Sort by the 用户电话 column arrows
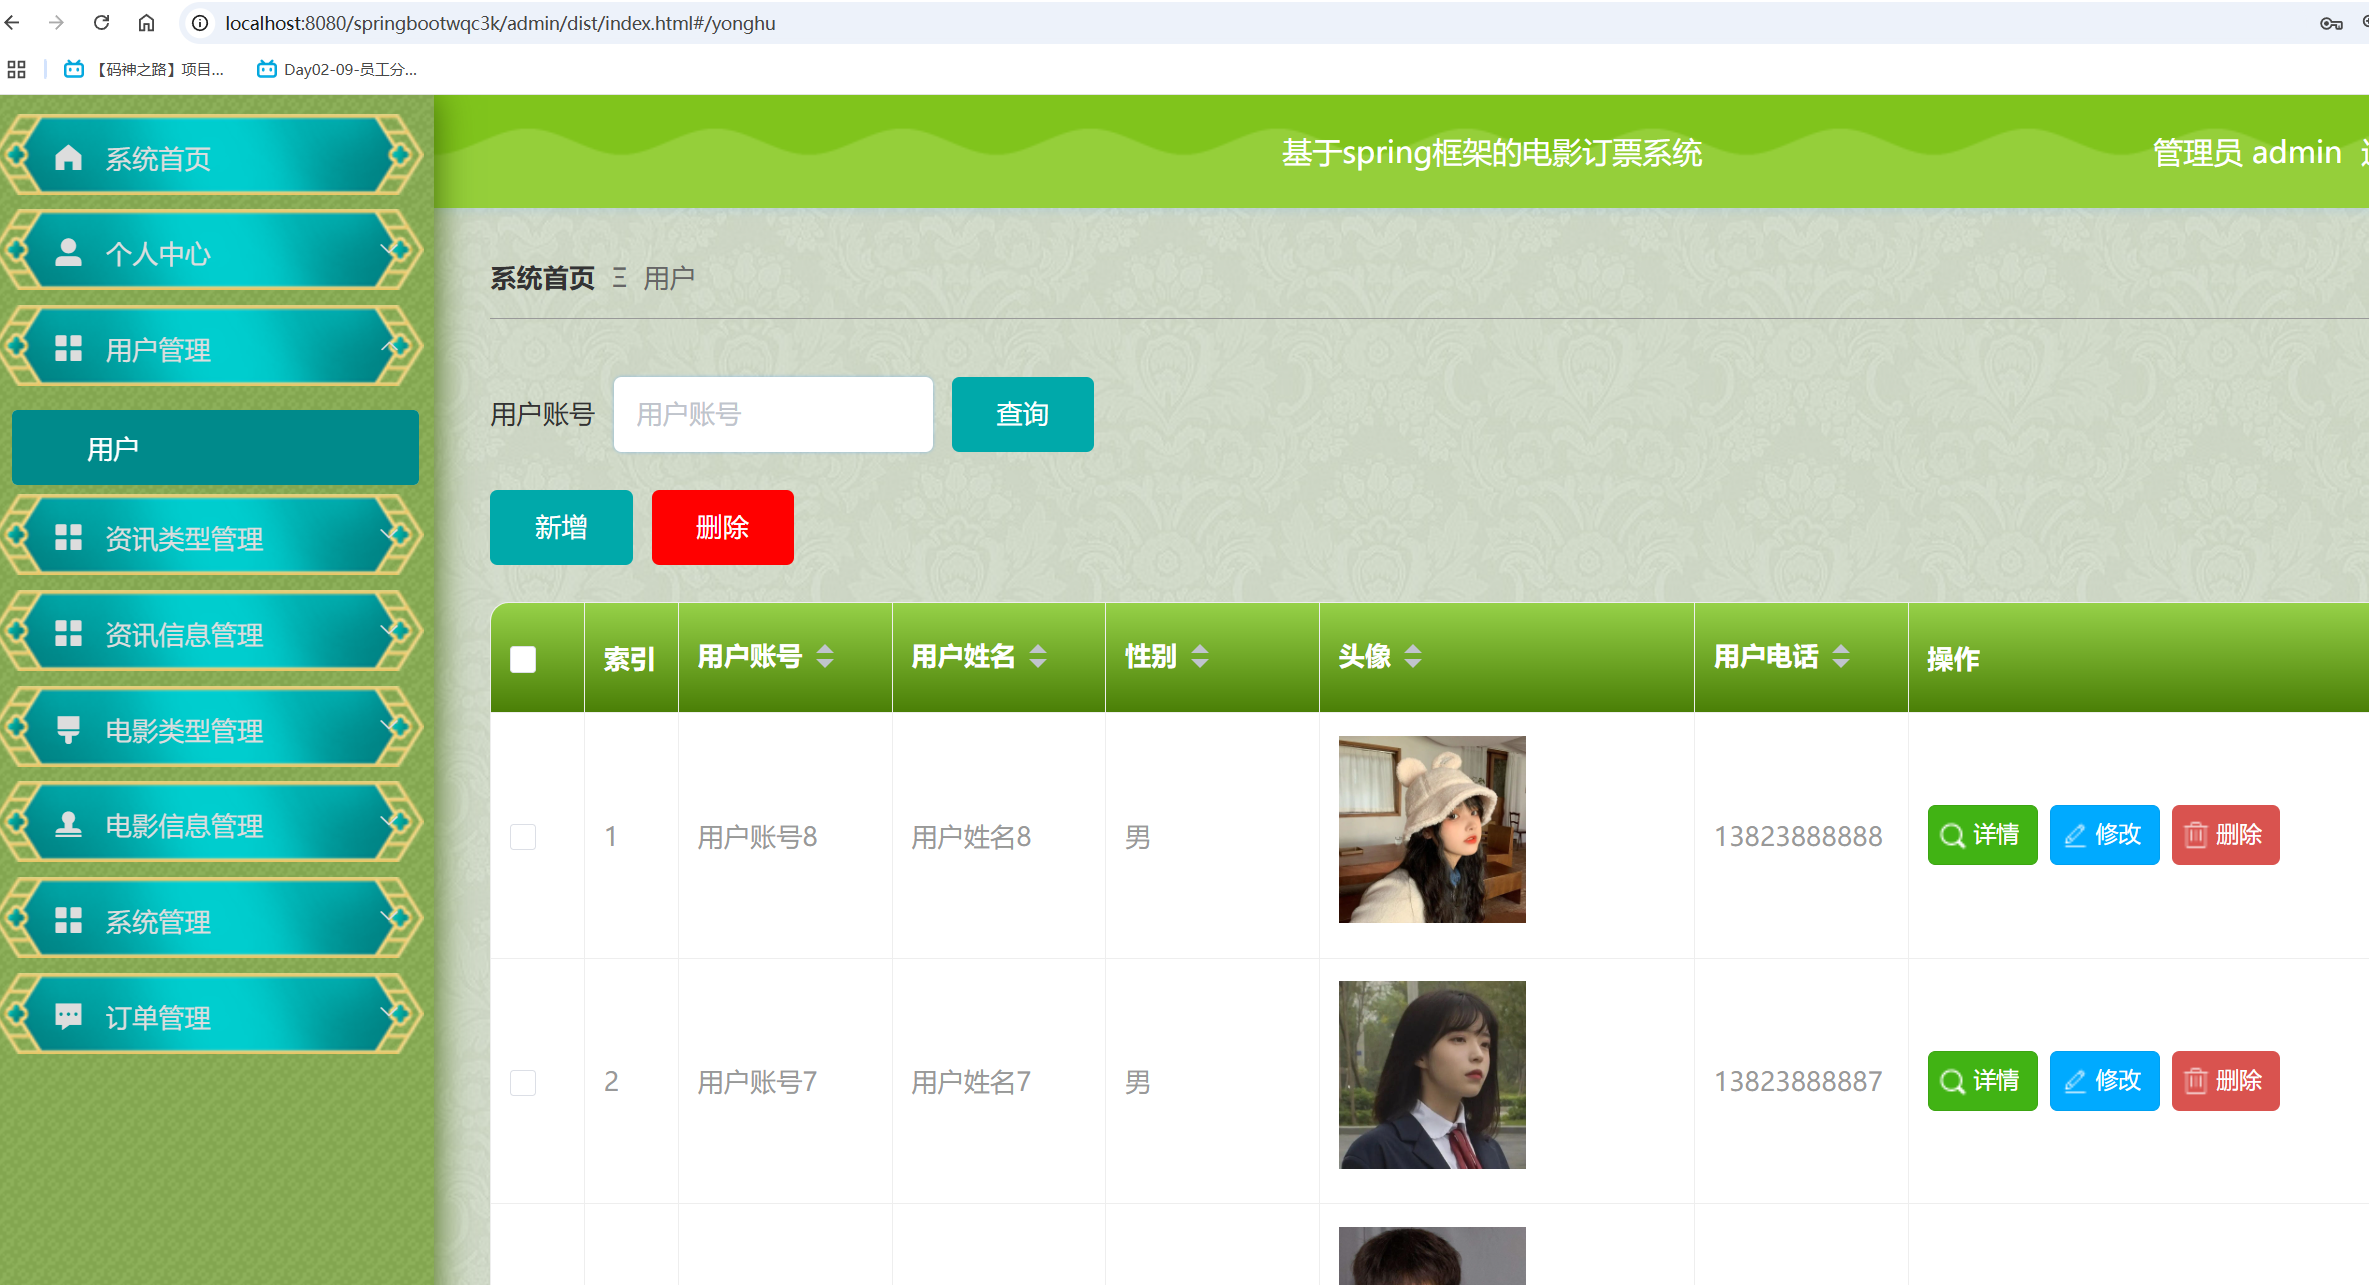Screen dimensions: 2369x1285 (1841, 657)
